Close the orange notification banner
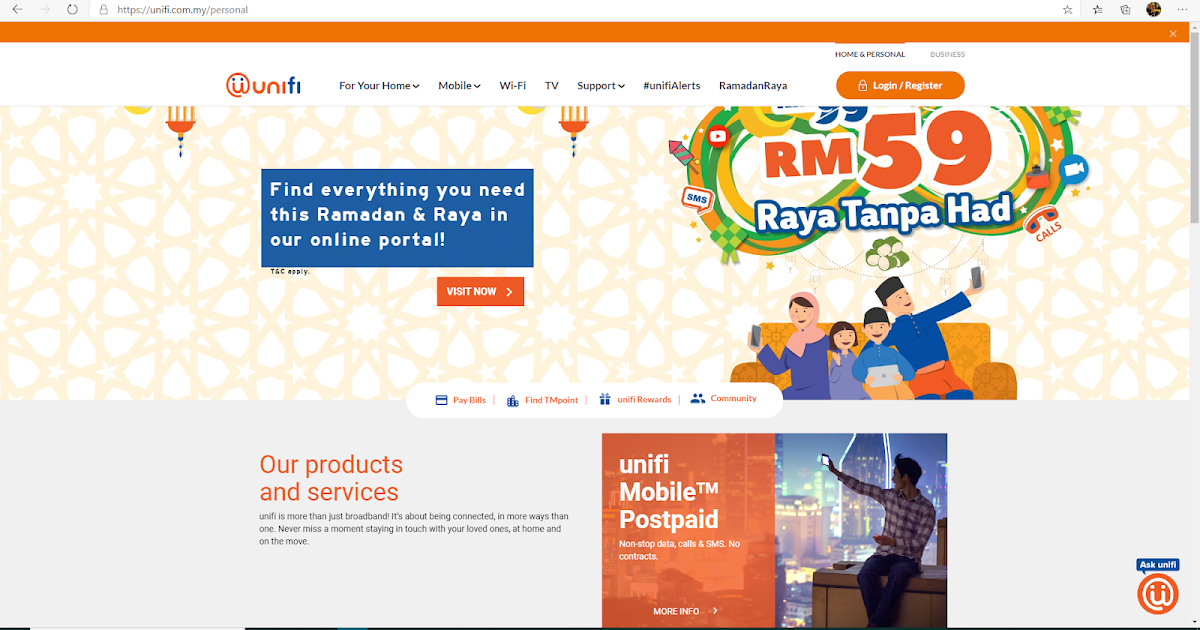 [x=1173, y=33]
